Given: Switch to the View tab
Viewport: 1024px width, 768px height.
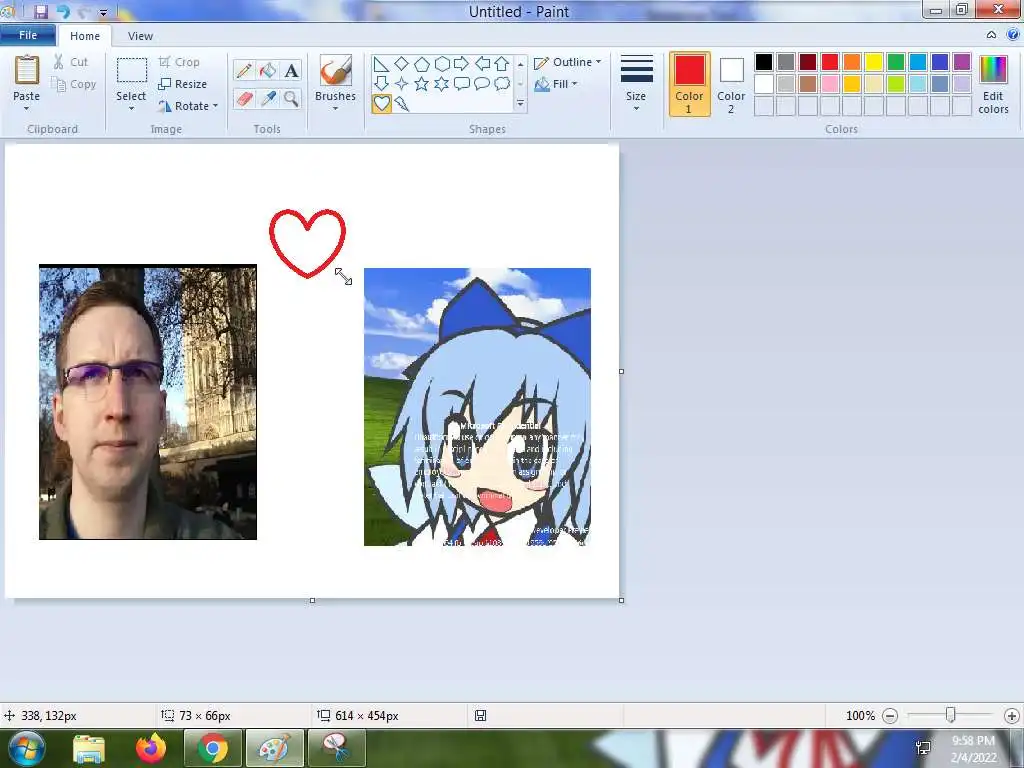Looking at the screenshot, I should click(140, 36).
